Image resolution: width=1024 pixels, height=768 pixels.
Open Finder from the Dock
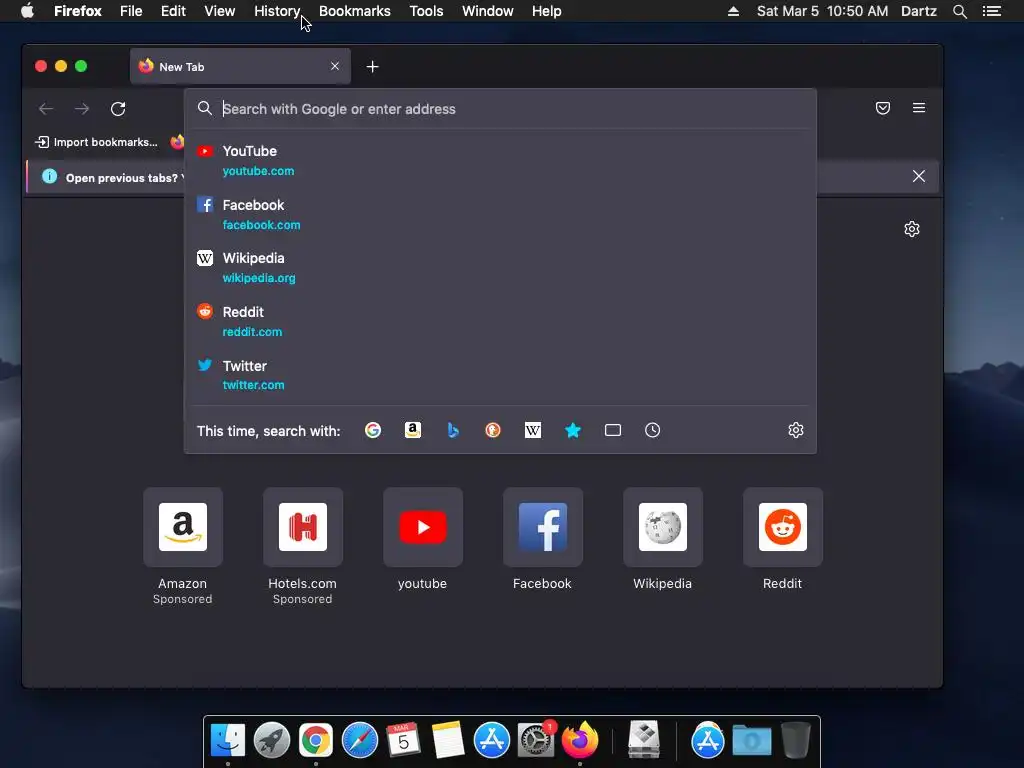[x=228, y=741]
